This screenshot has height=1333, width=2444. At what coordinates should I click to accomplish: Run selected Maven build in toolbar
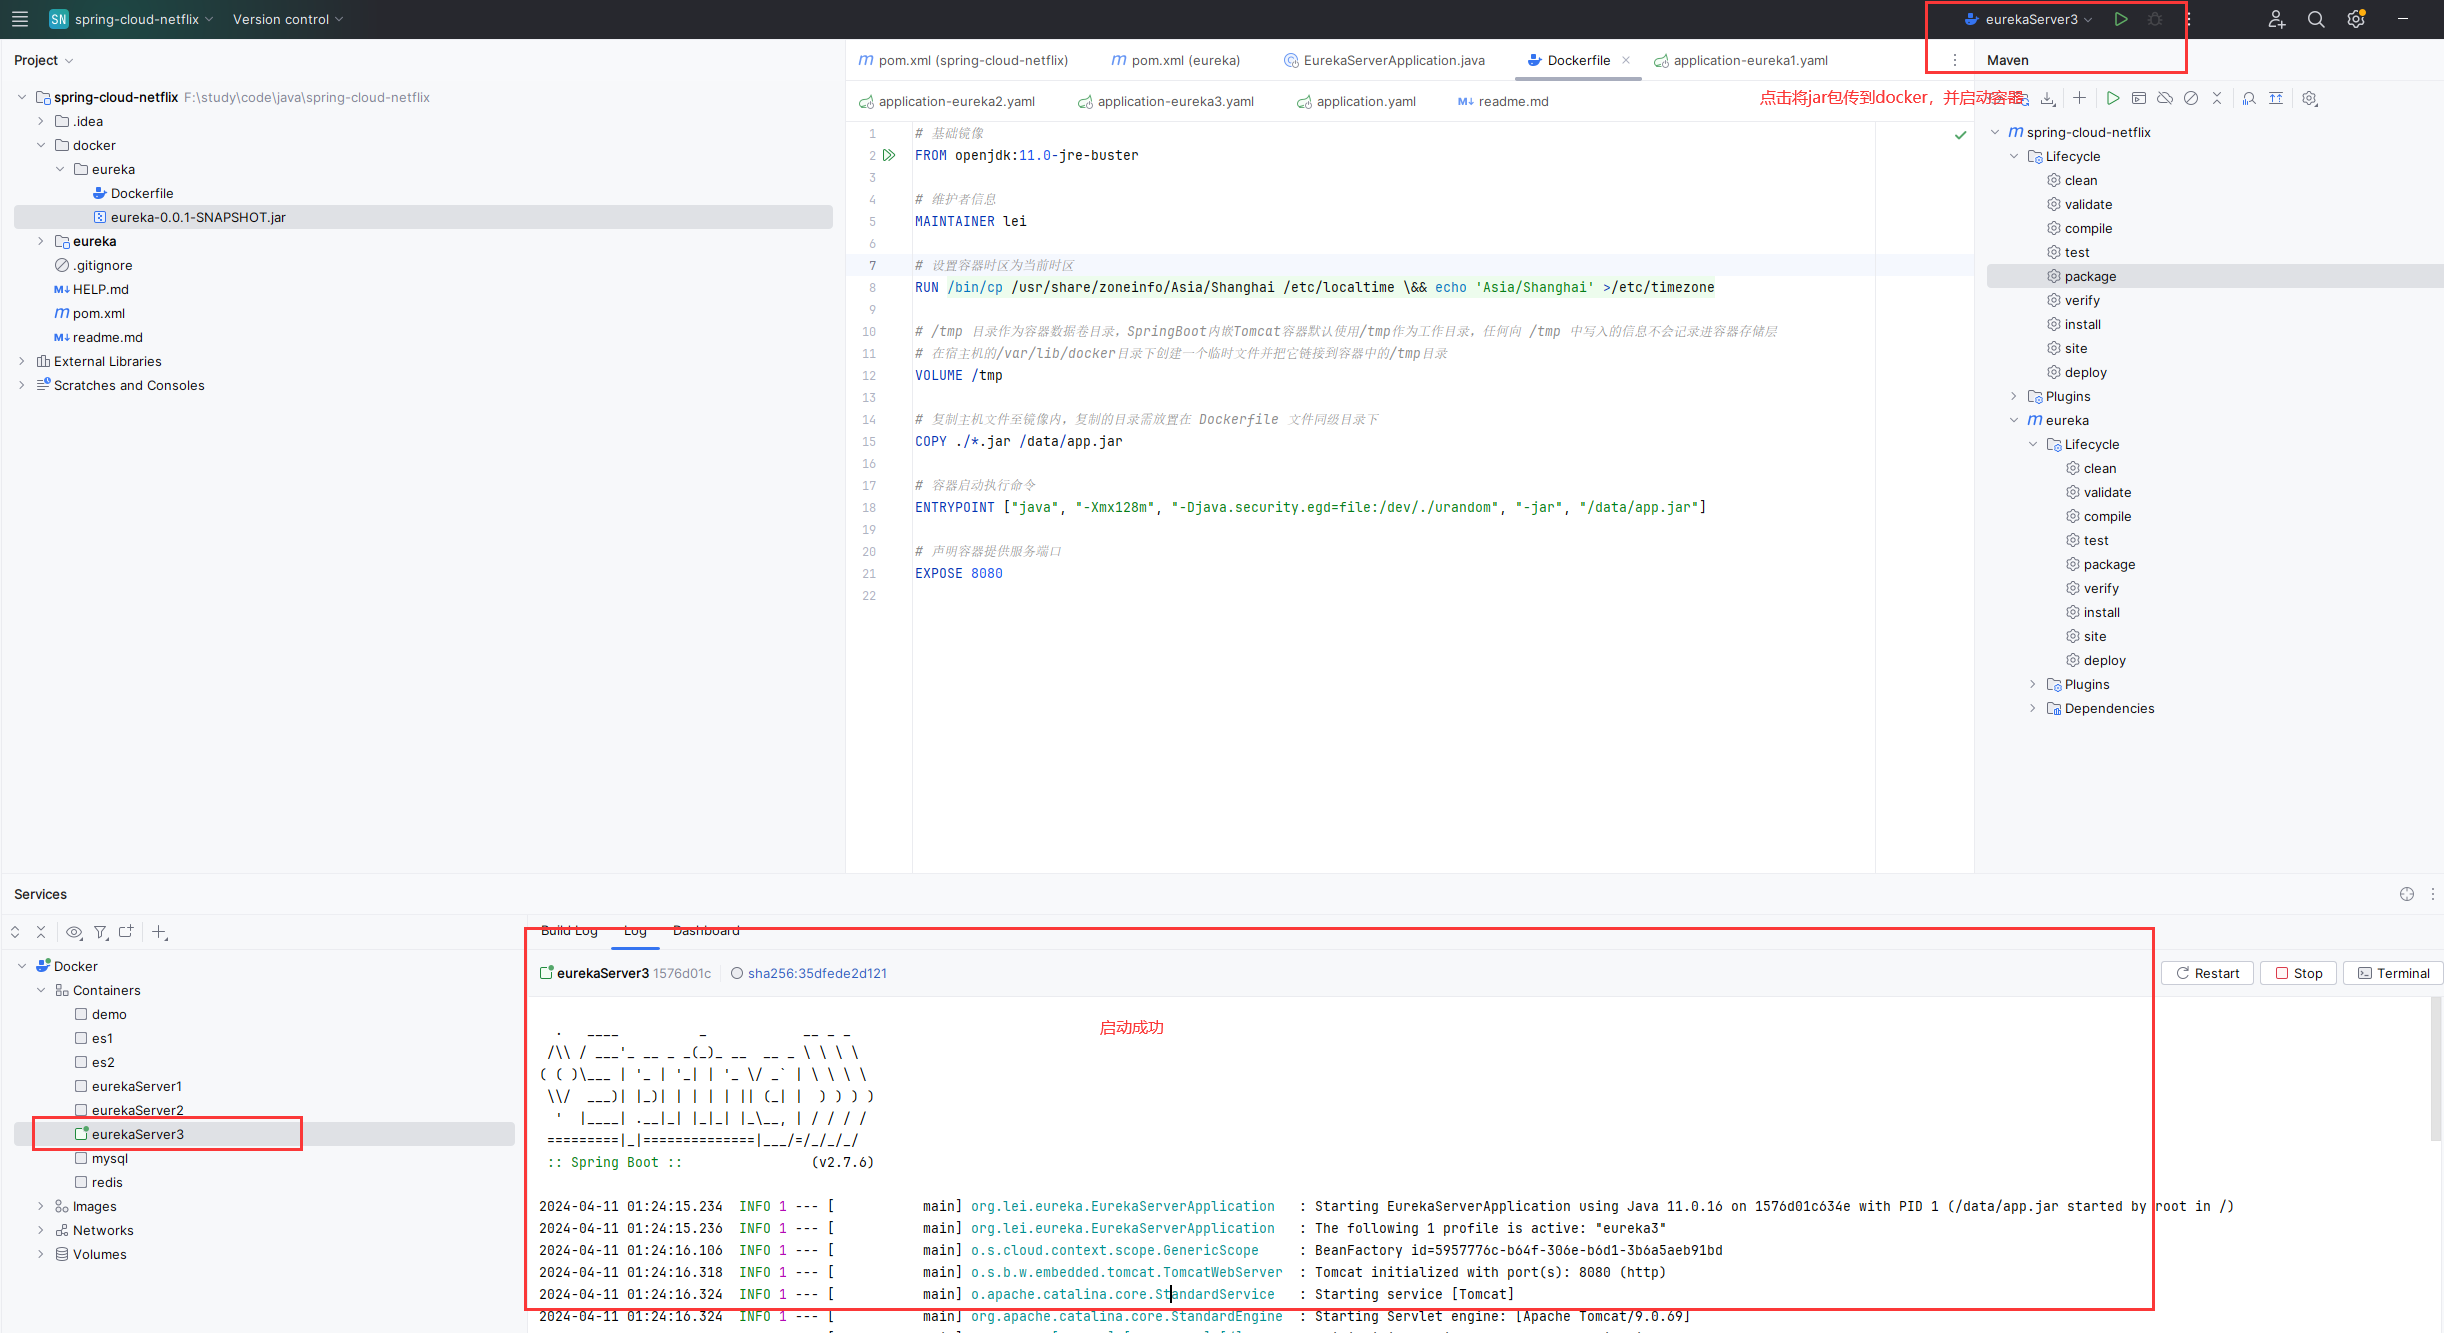tap(2113, 98)
